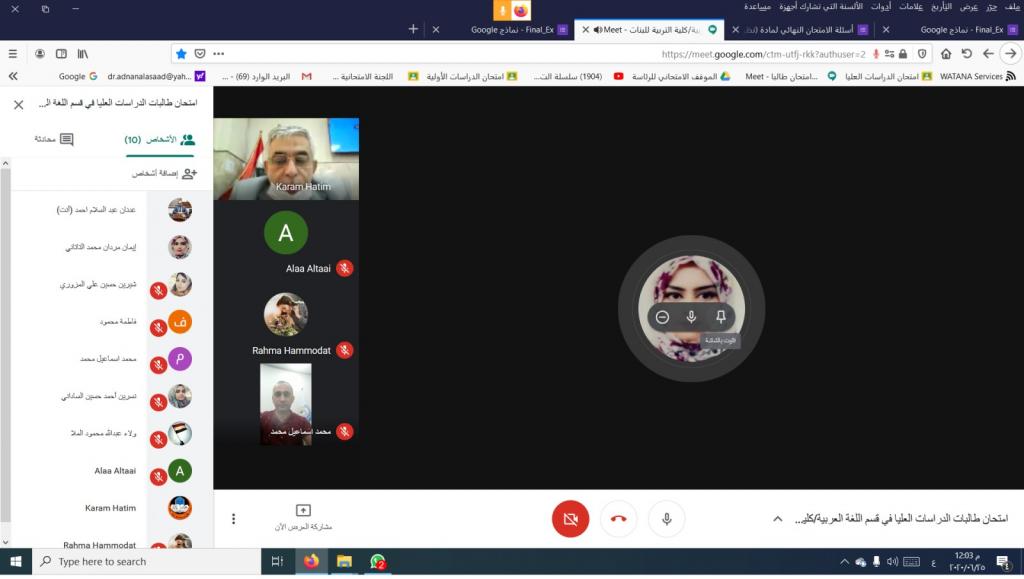Close the participants side panel
This screenshot has width=1024, height=579.
(x=18, y=104)
